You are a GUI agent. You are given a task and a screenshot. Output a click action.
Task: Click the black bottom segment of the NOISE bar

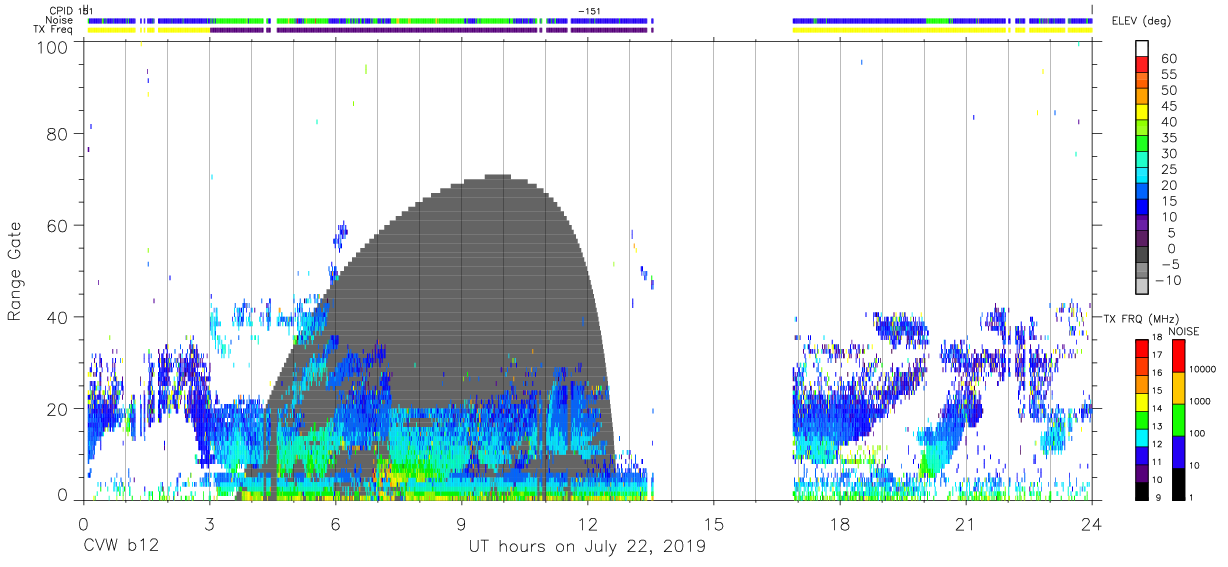click(x=1179, y=484)
